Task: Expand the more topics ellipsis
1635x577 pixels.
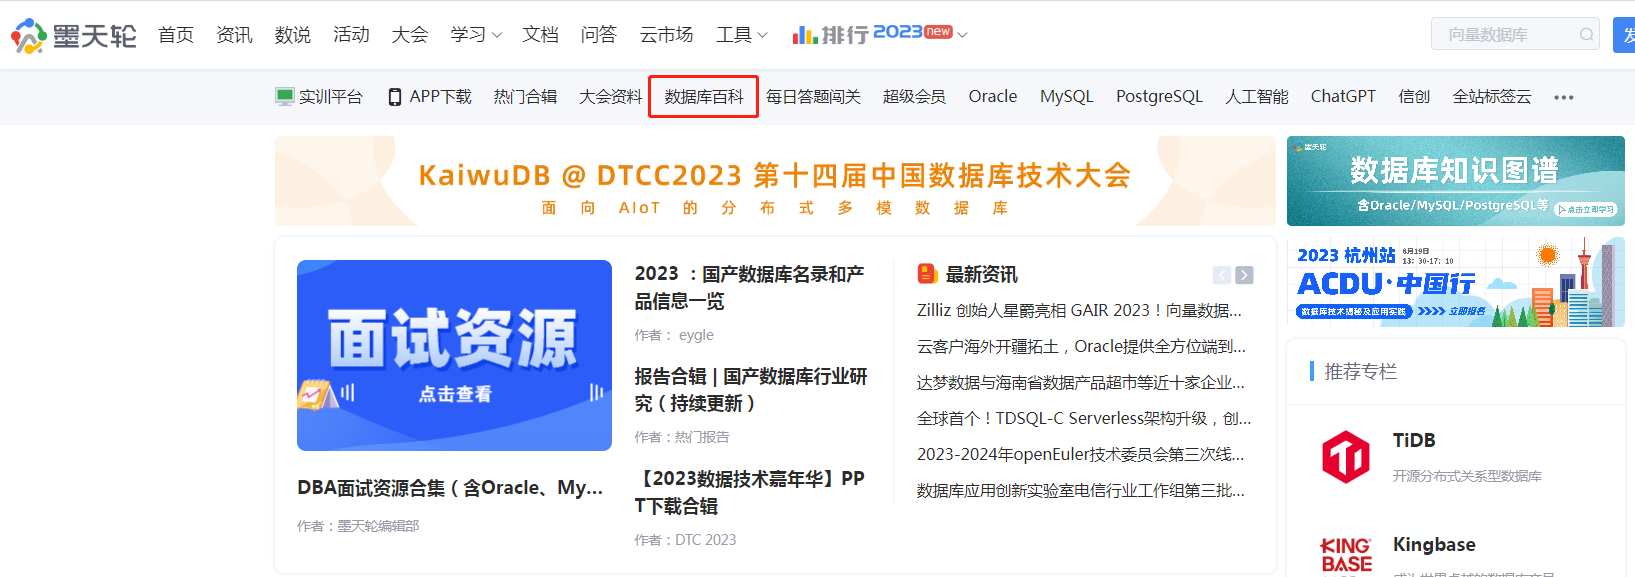Action: (x=1564, y=98)
